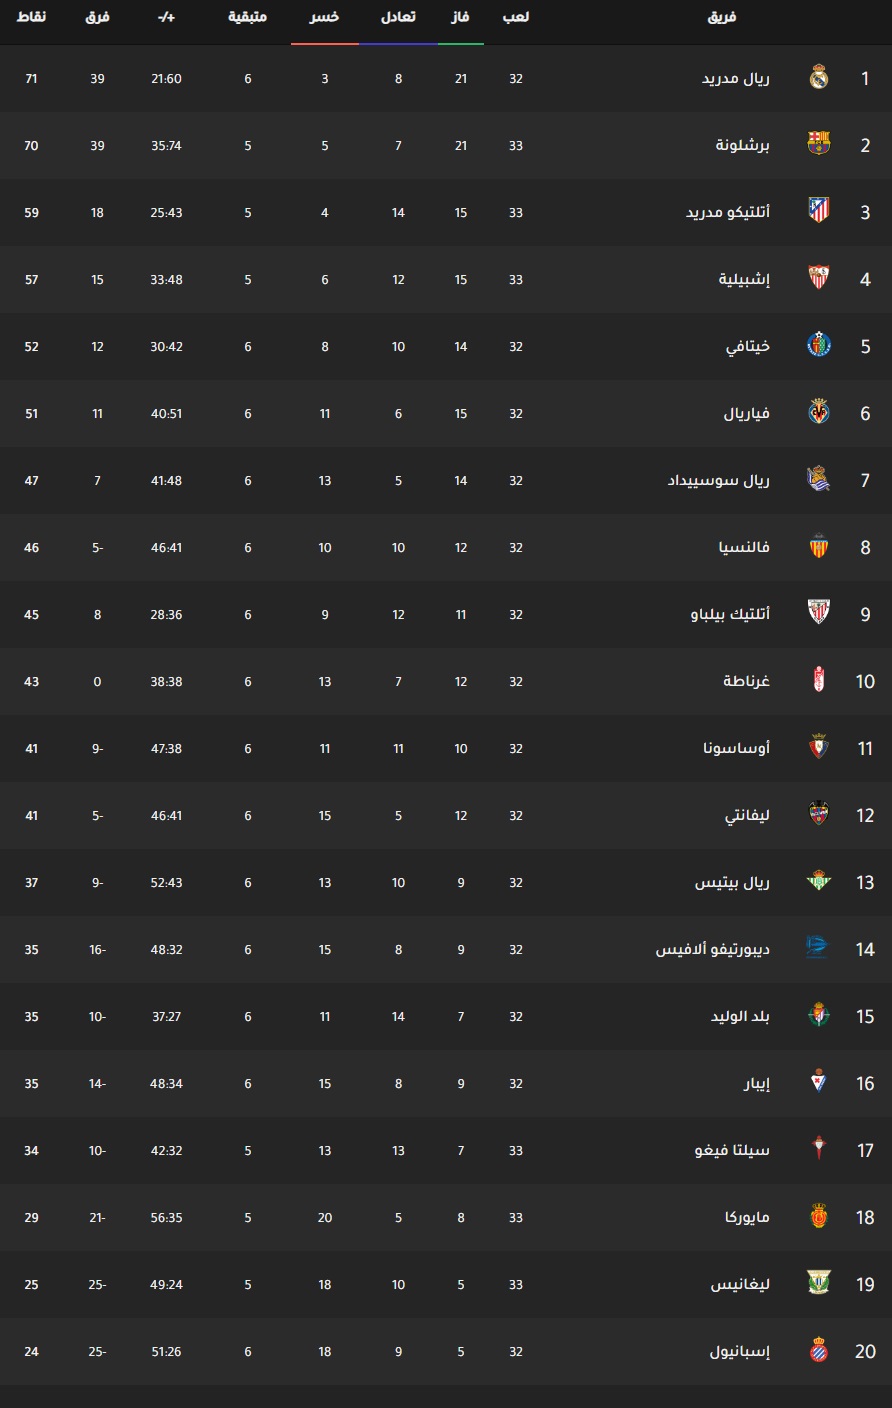
Task: Click the متبقية remaining column header
Action: 248,18
